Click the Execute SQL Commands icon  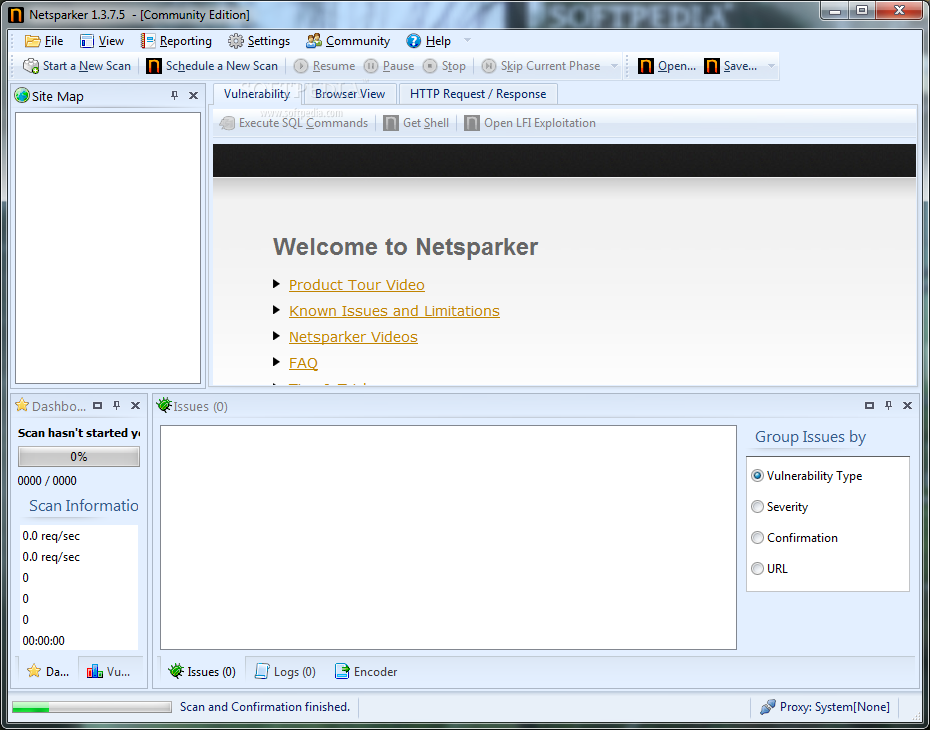[227, 123]
